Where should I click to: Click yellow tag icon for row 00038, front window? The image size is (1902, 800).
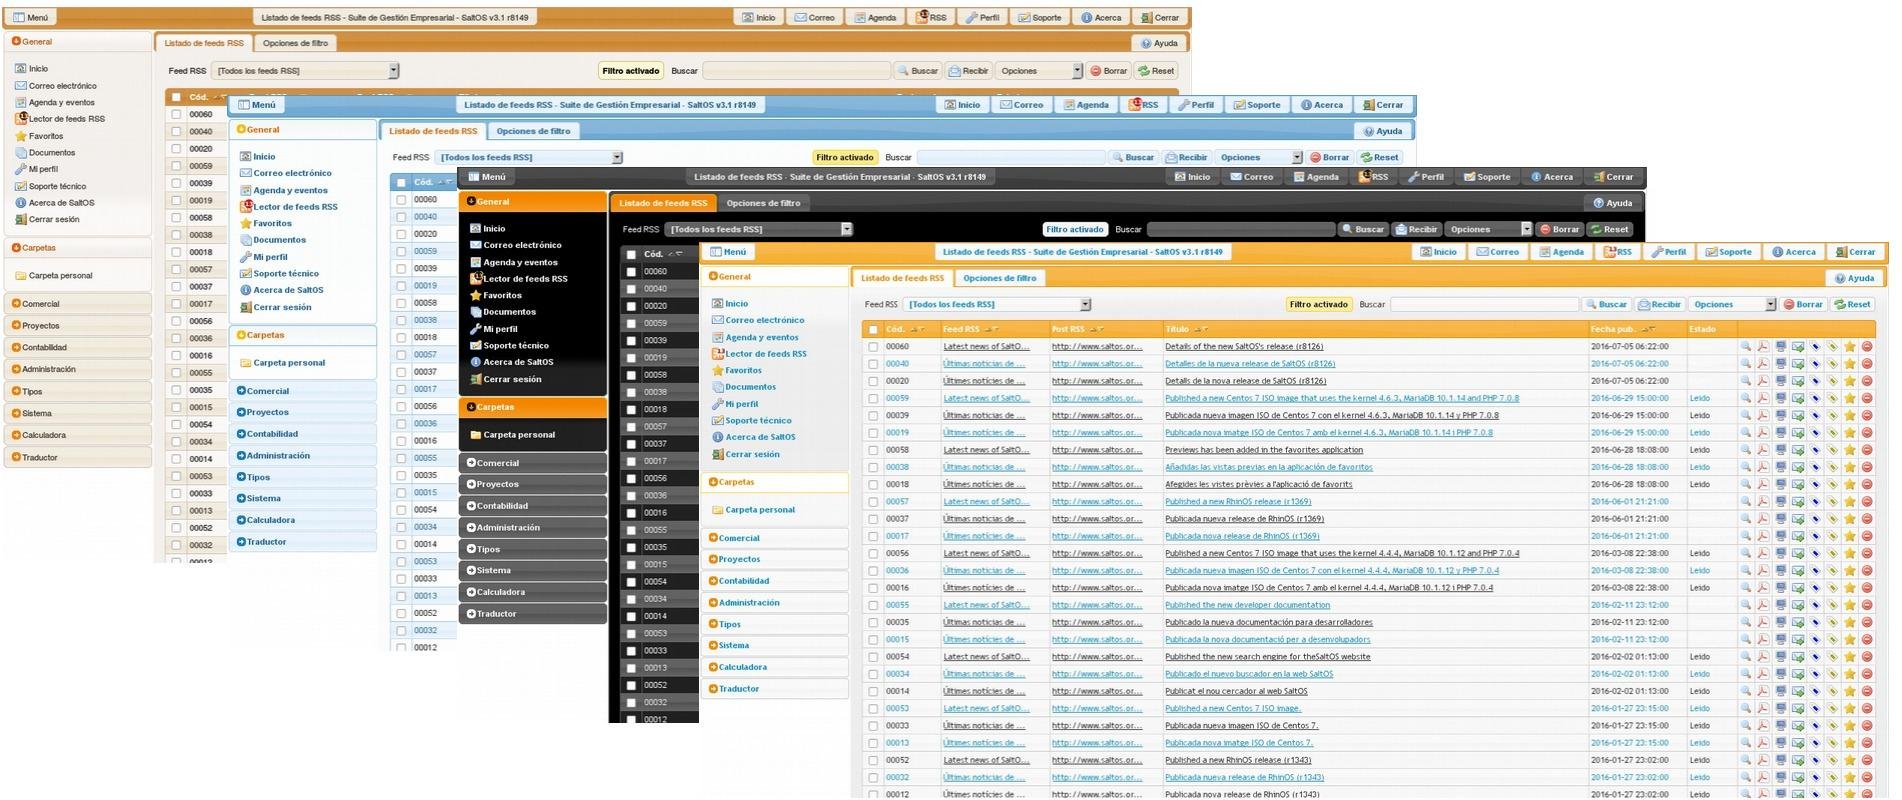(1833, 467)
